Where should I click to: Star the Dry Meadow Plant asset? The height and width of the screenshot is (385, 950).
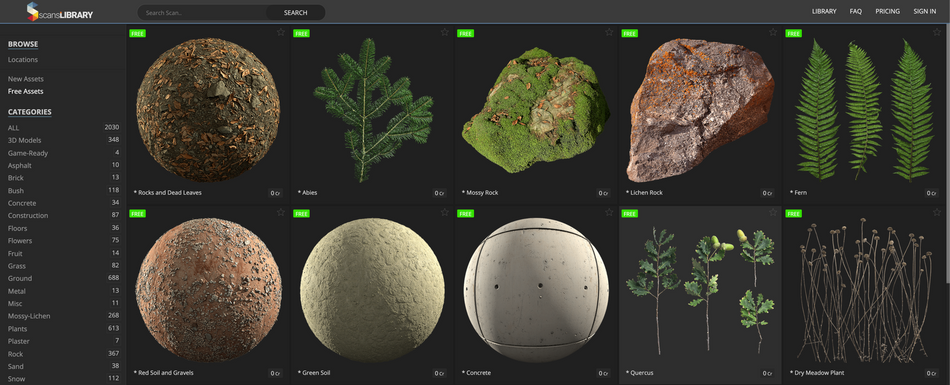937,212
